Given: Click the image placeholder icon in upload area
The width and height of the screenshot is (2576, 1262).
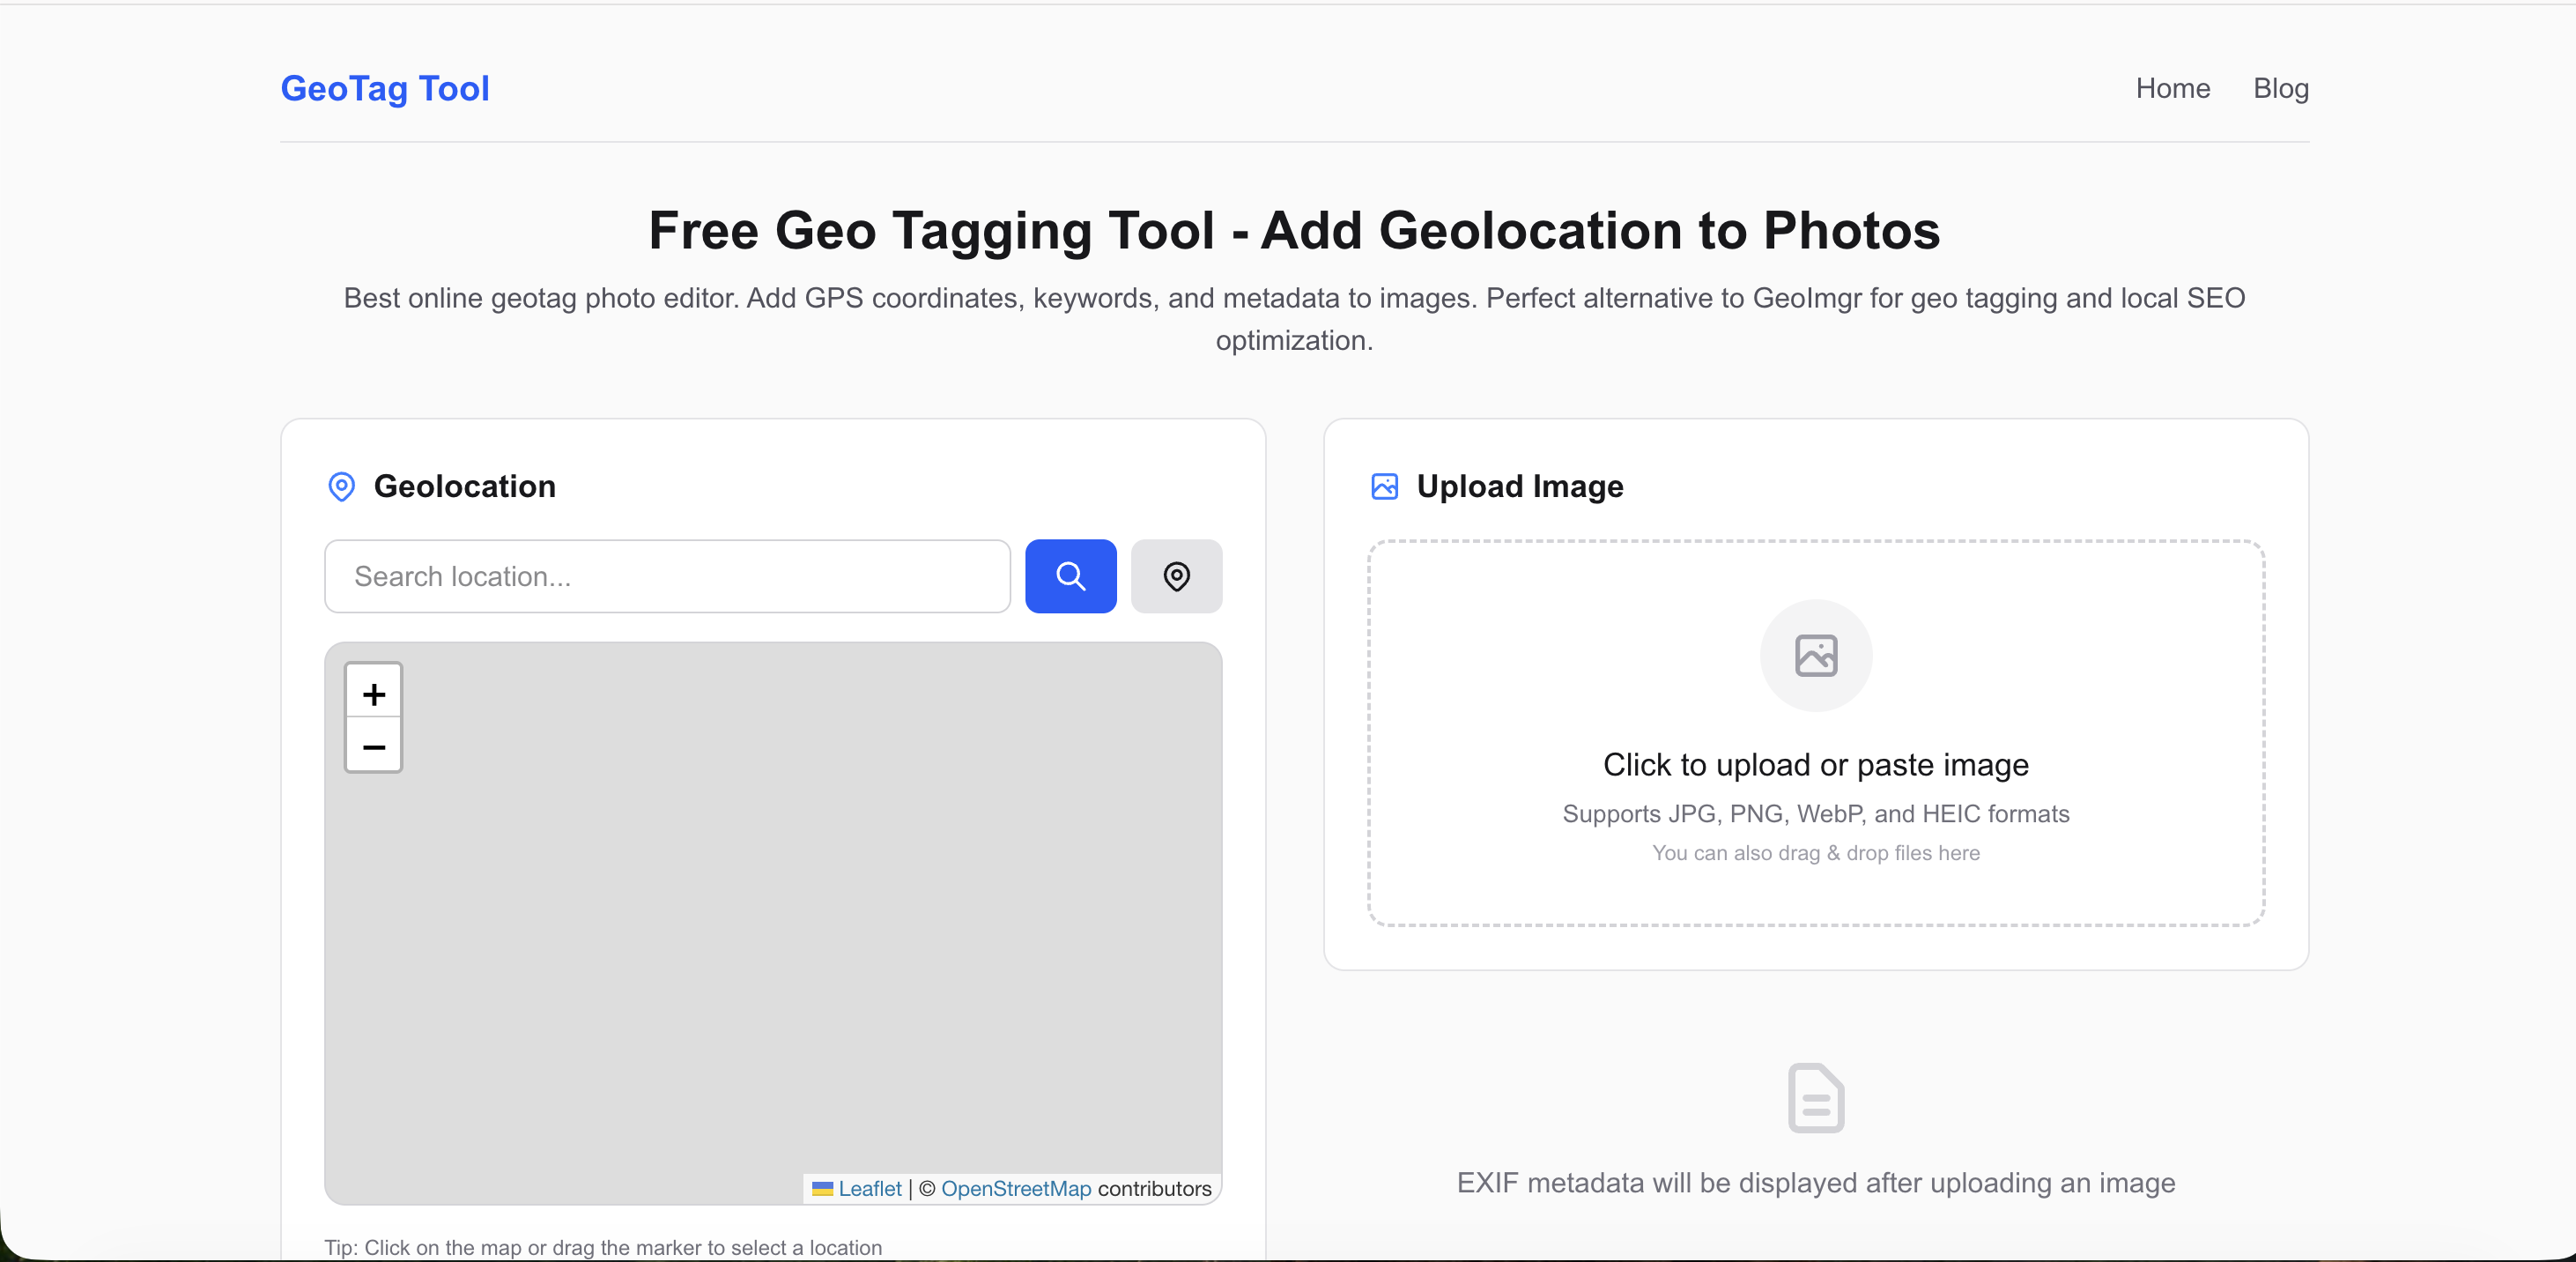Looking at the screenshot, I should click(x=1815, y=655).
